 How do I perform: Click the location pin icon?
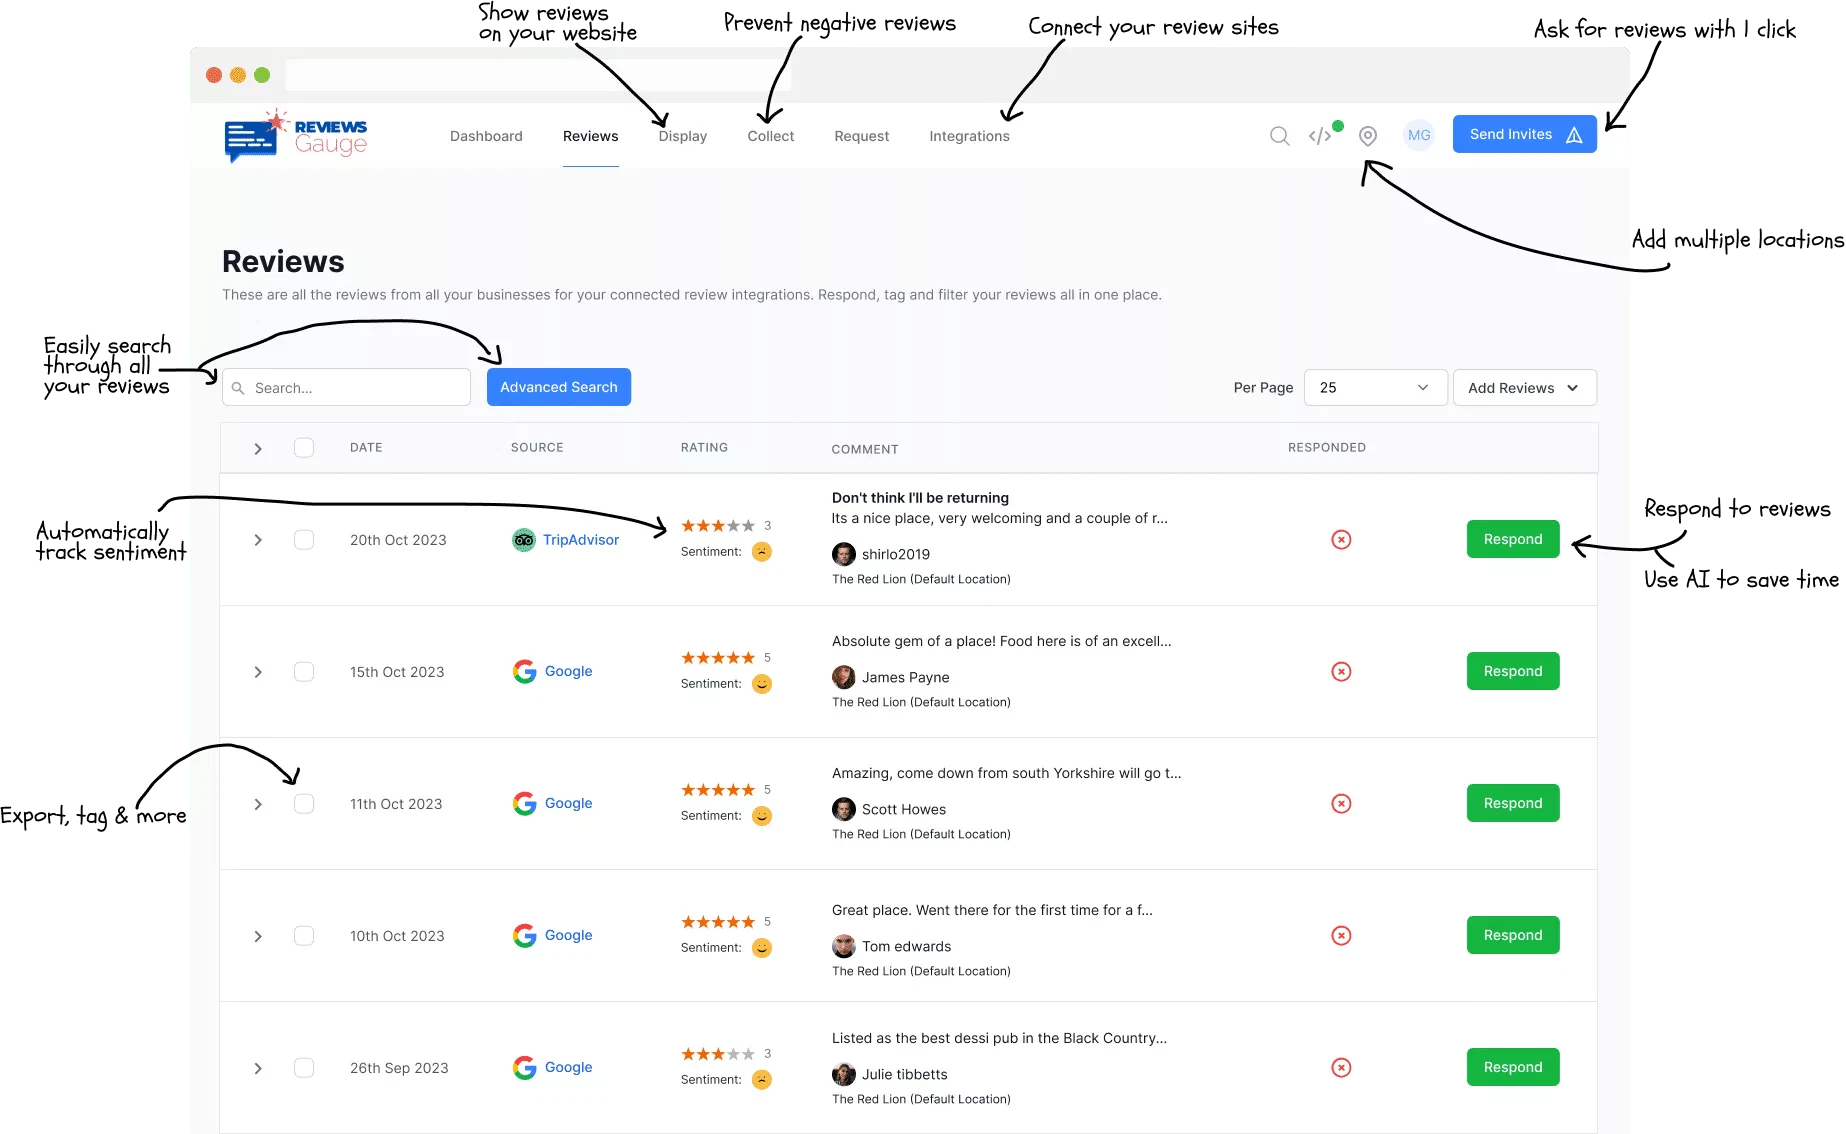coord(1368,136)
